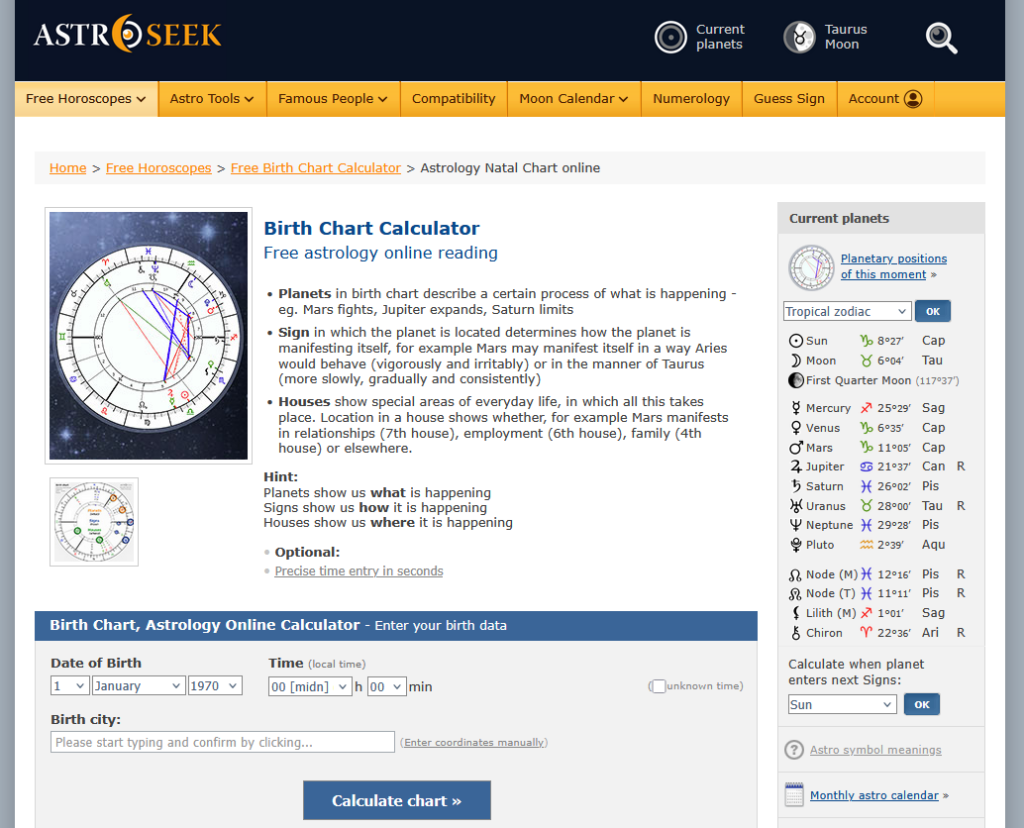Click the AstroSeek logo

[127, 35]
